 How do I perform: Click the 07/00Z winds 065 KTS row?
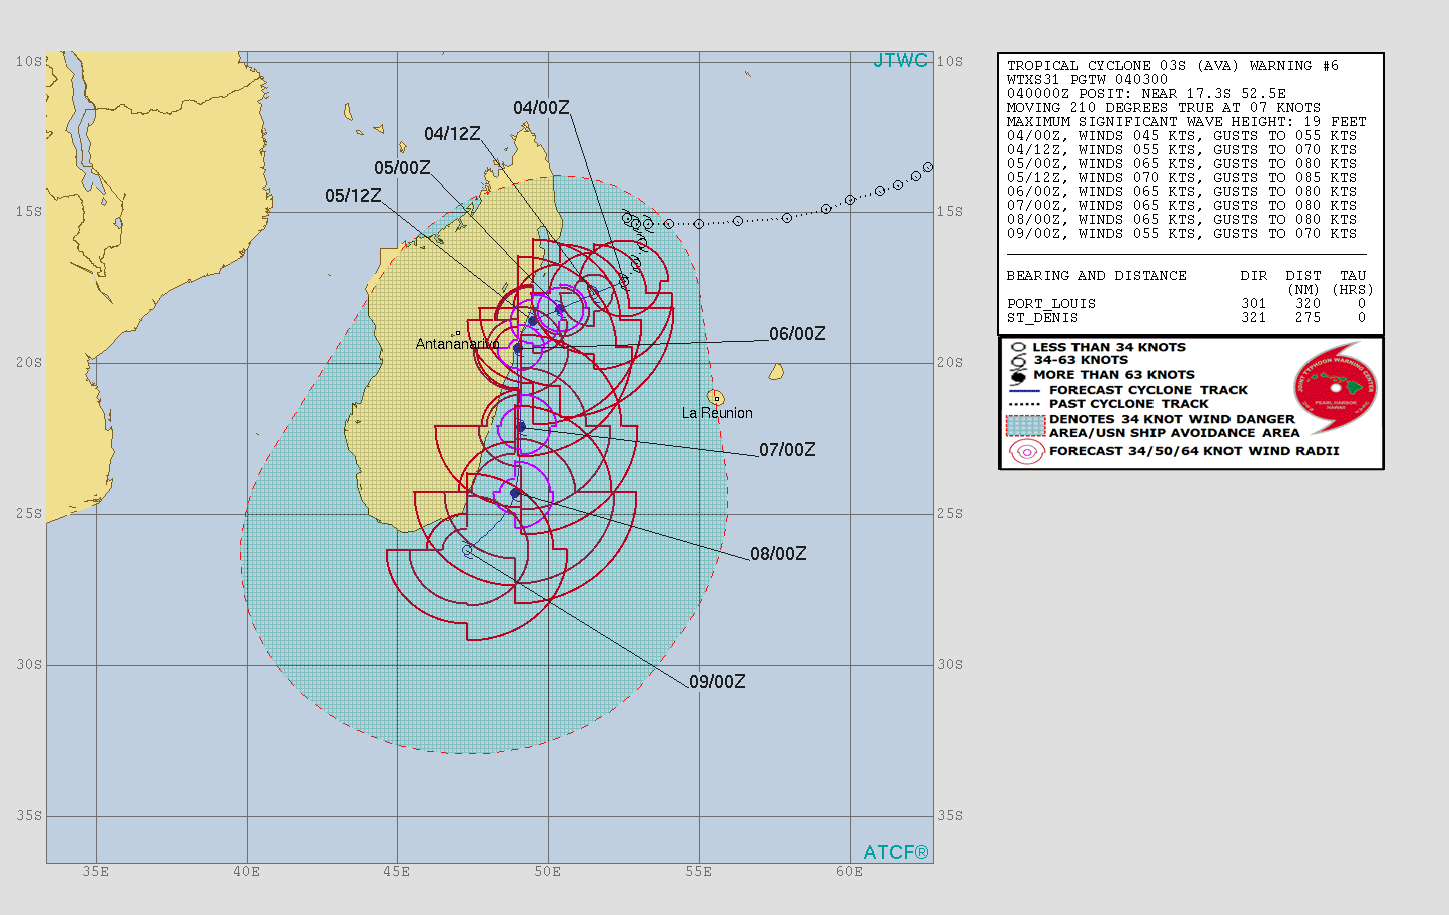tap(1182, 206)
